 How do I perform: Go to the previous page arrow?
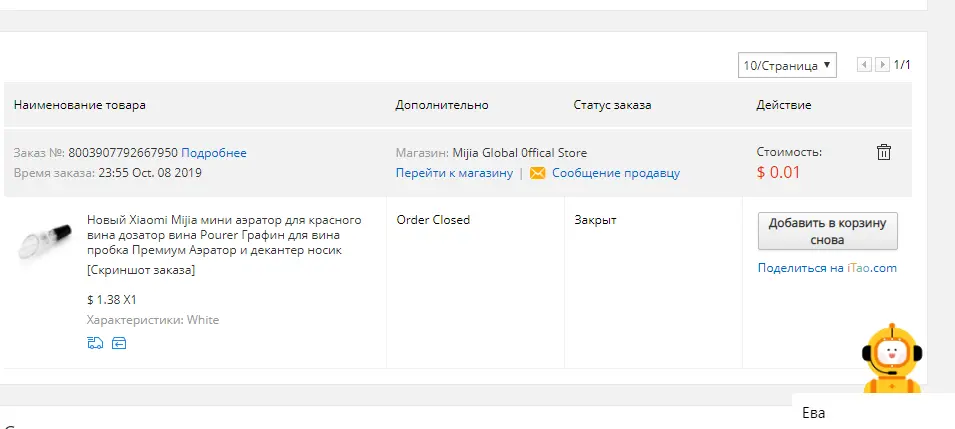coord(864,65)
